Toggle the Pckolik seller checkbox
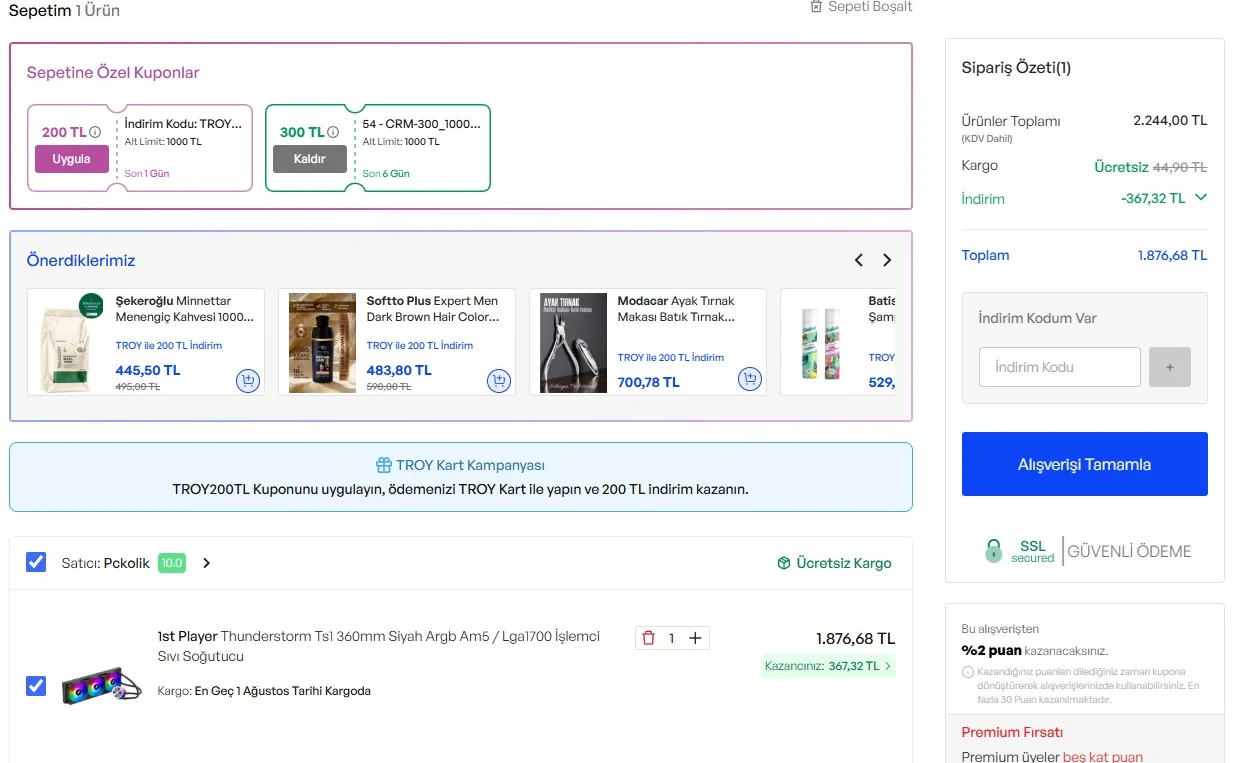The width and height of the screenshot is (1252, 763). click(x=36, y=562)
